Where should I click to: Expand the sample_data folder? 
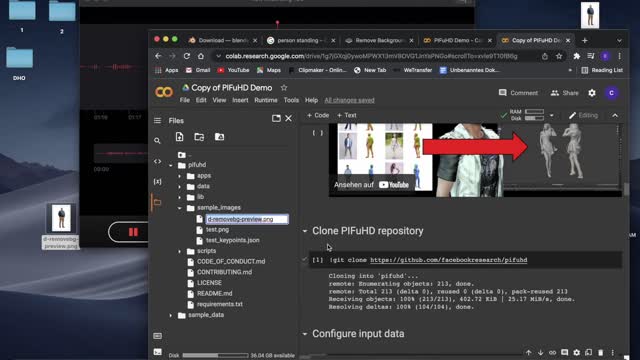(x=171, y=315)
